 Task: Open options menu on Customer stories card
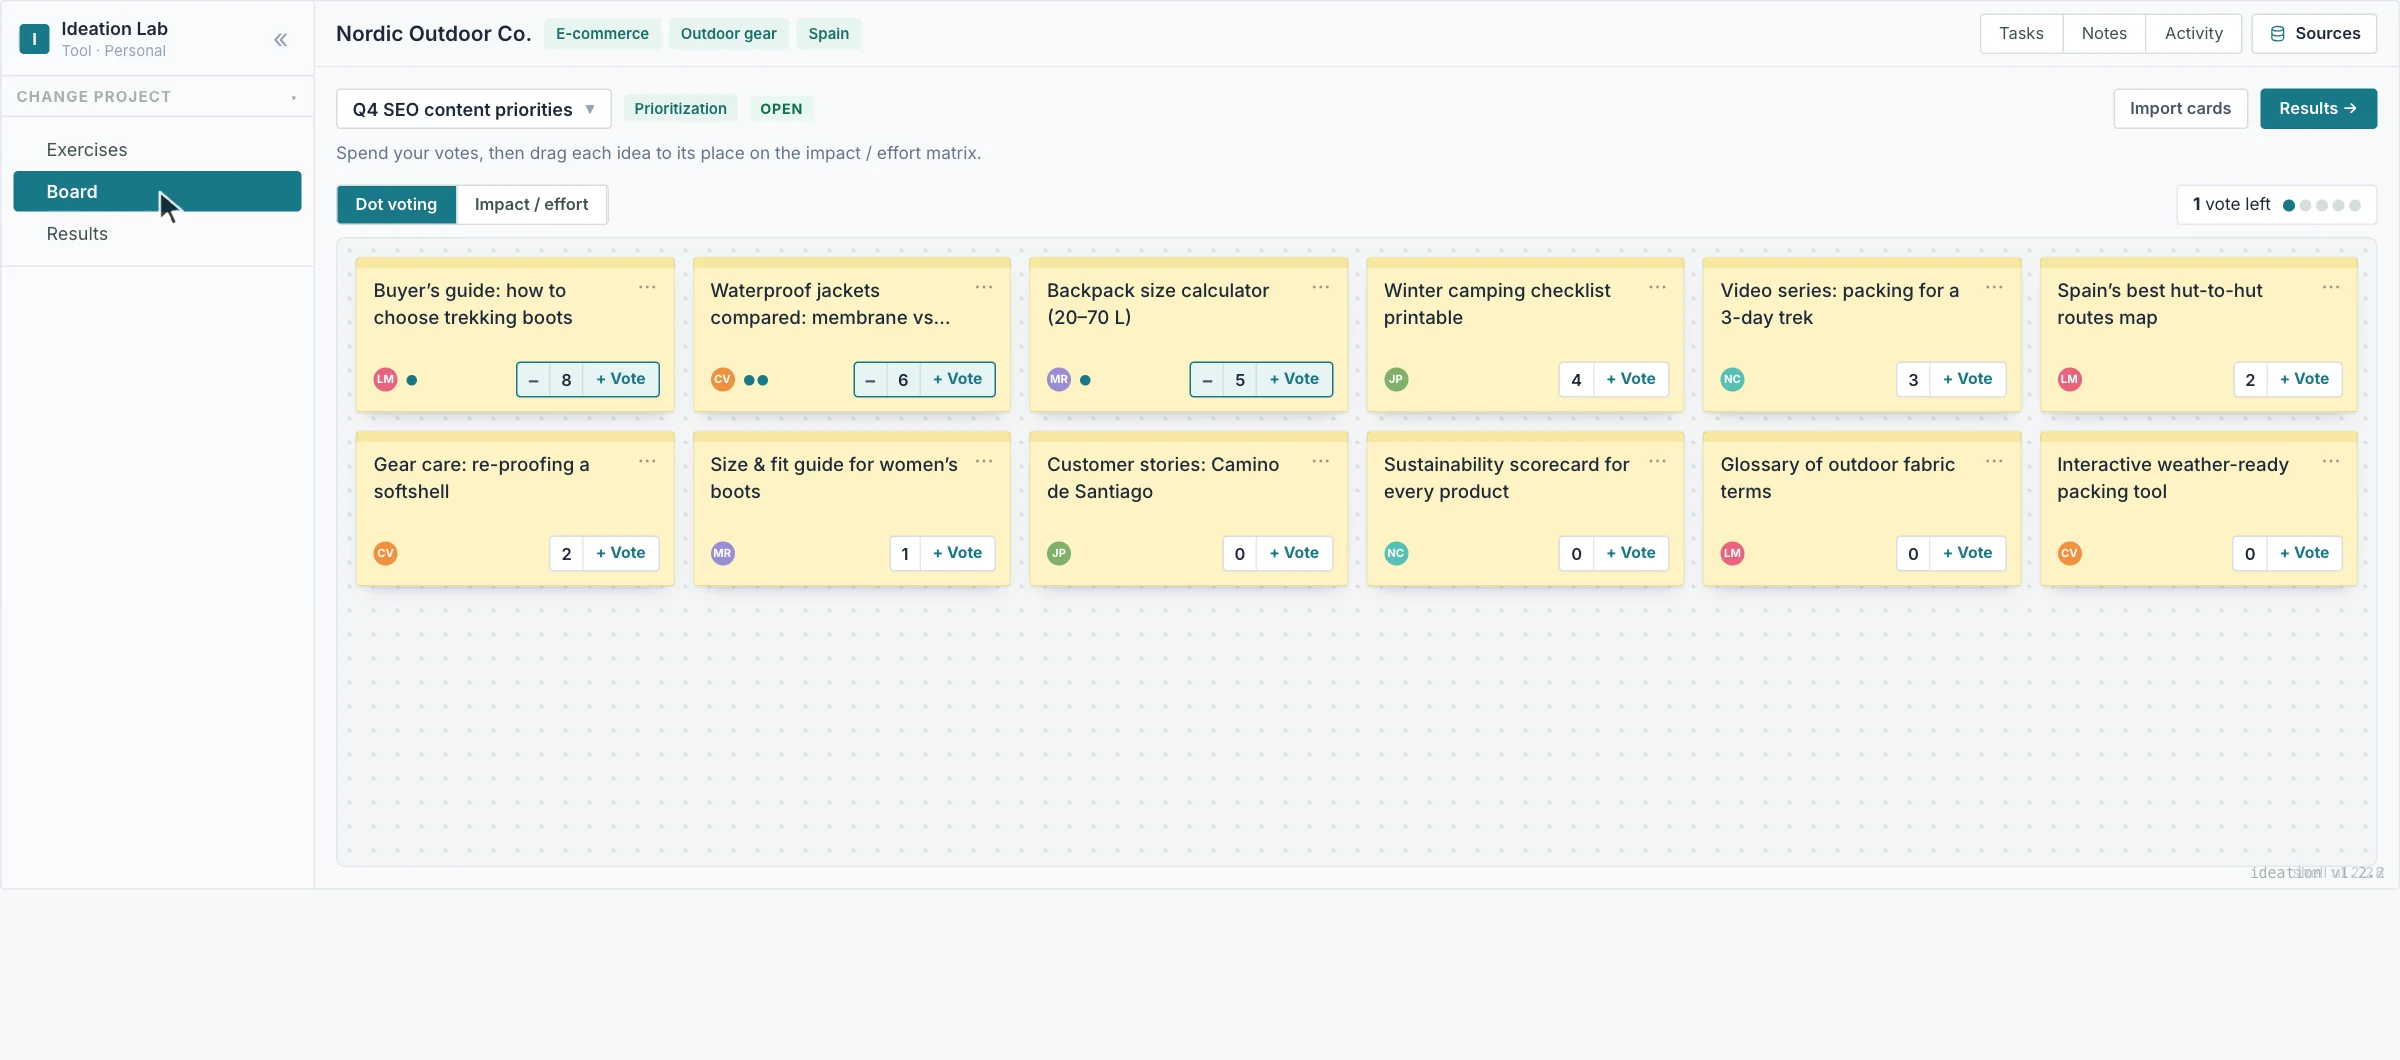pos(1320,462)
